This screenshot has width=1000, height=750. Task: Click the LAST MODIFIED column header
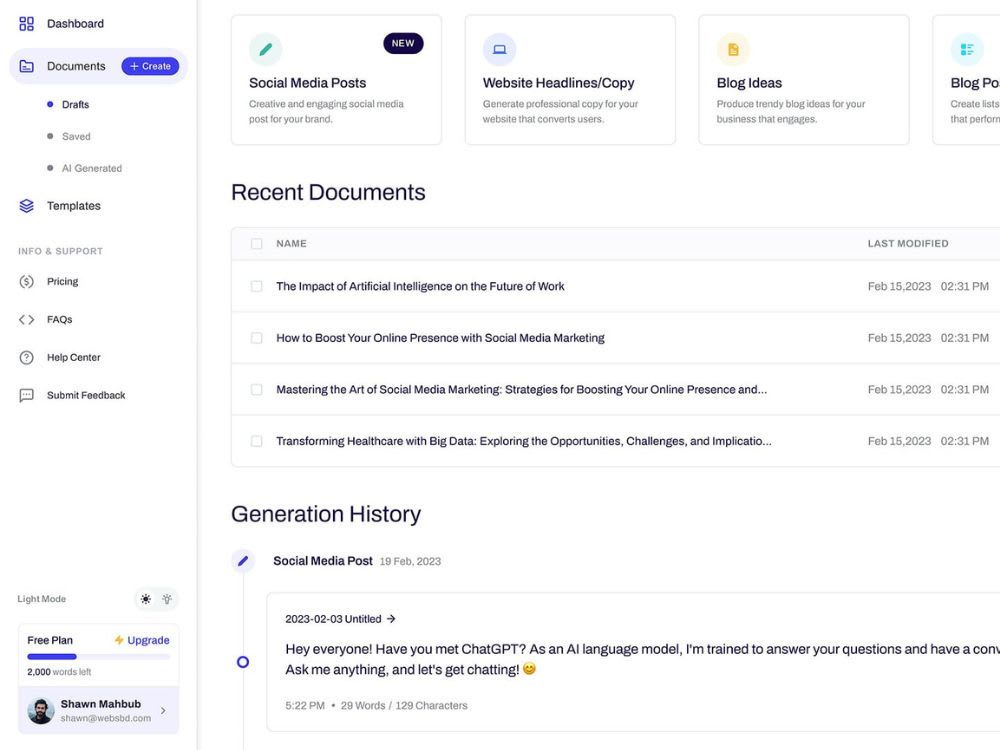click(908, 244)
